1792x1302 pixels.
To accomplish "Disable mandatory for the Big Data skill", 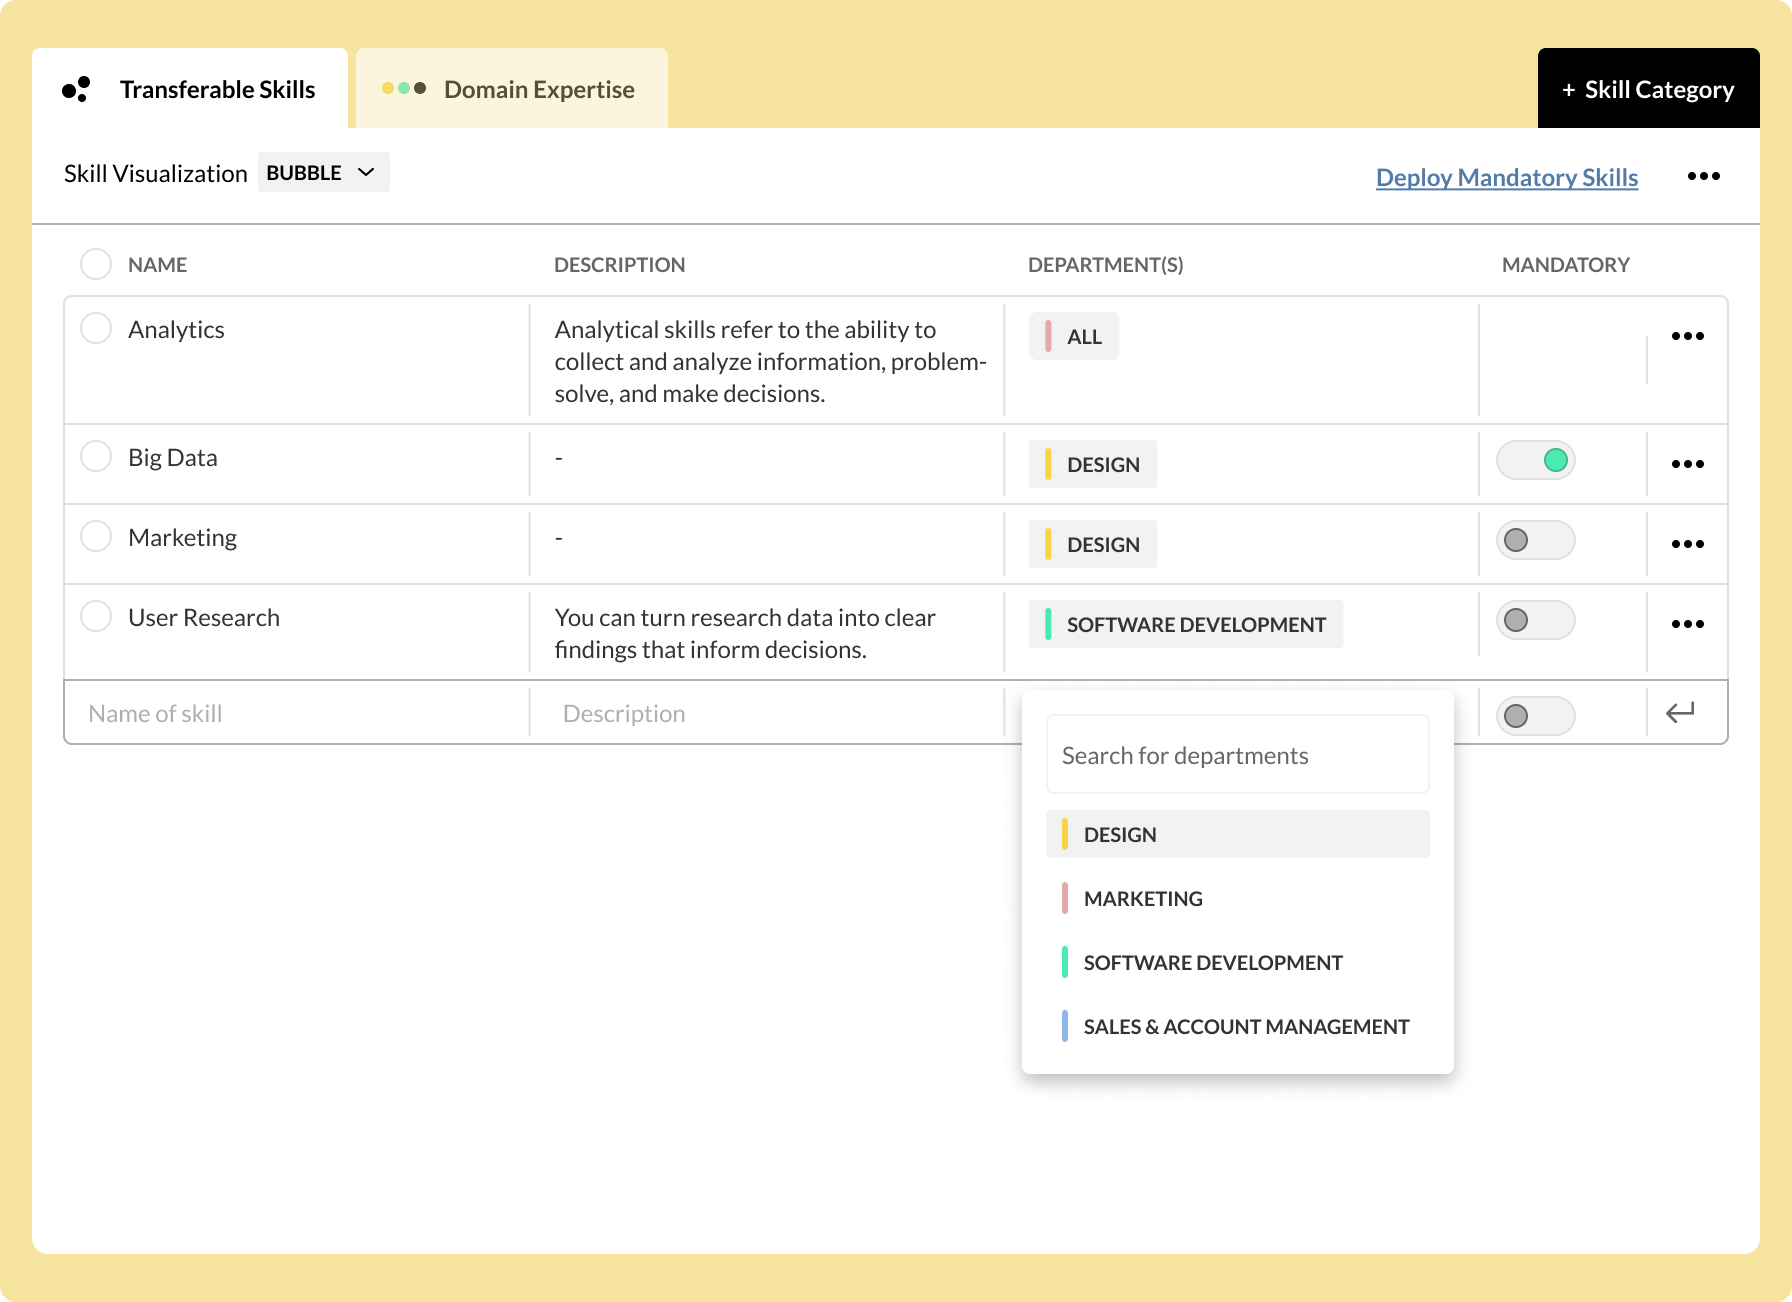I will point(1535,460).
